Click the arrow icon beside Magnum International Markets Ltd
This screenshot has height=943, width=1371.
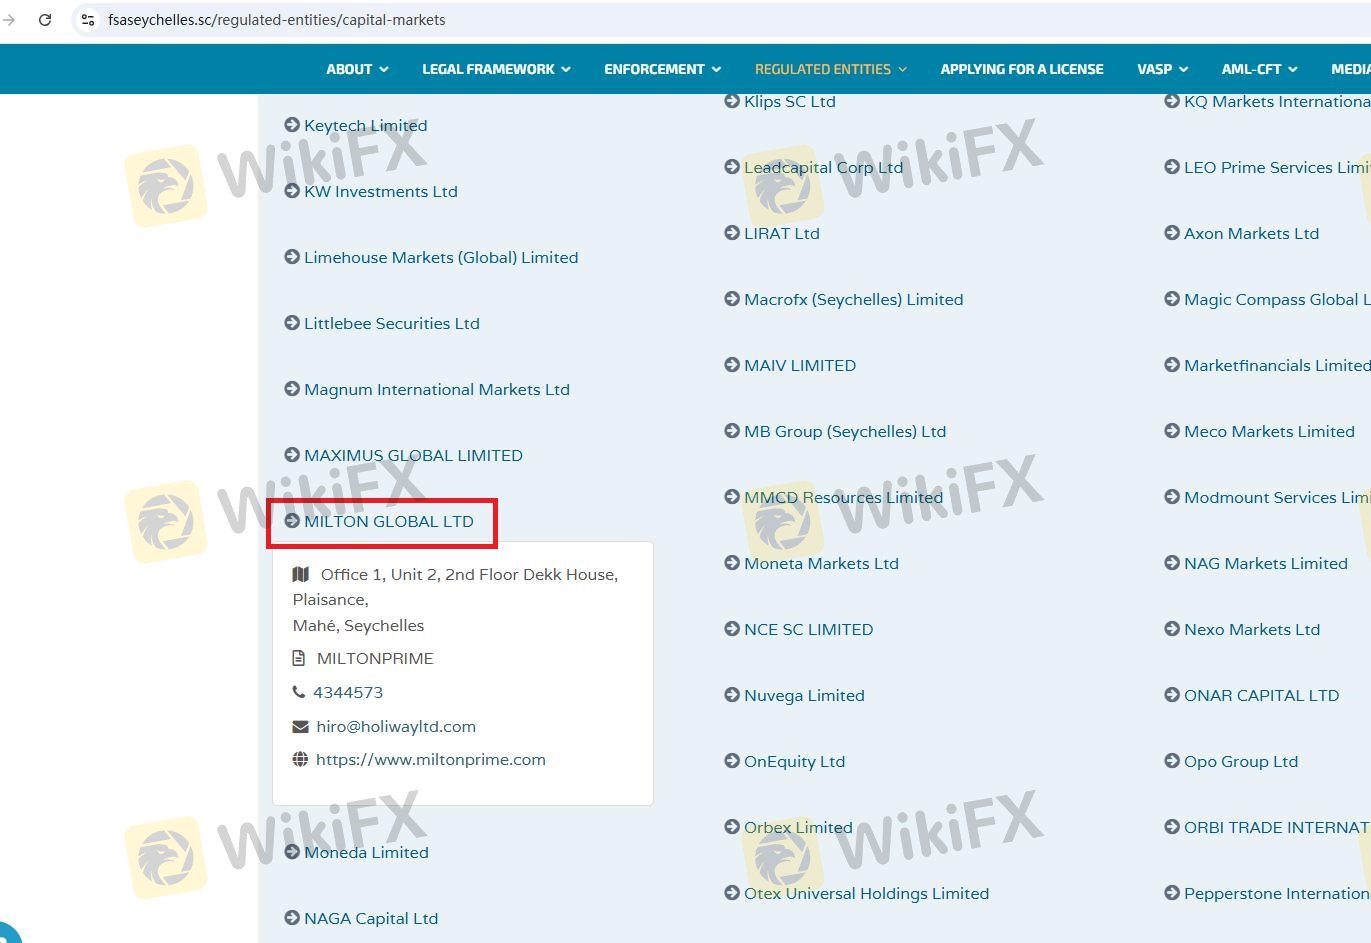[292, 389]
